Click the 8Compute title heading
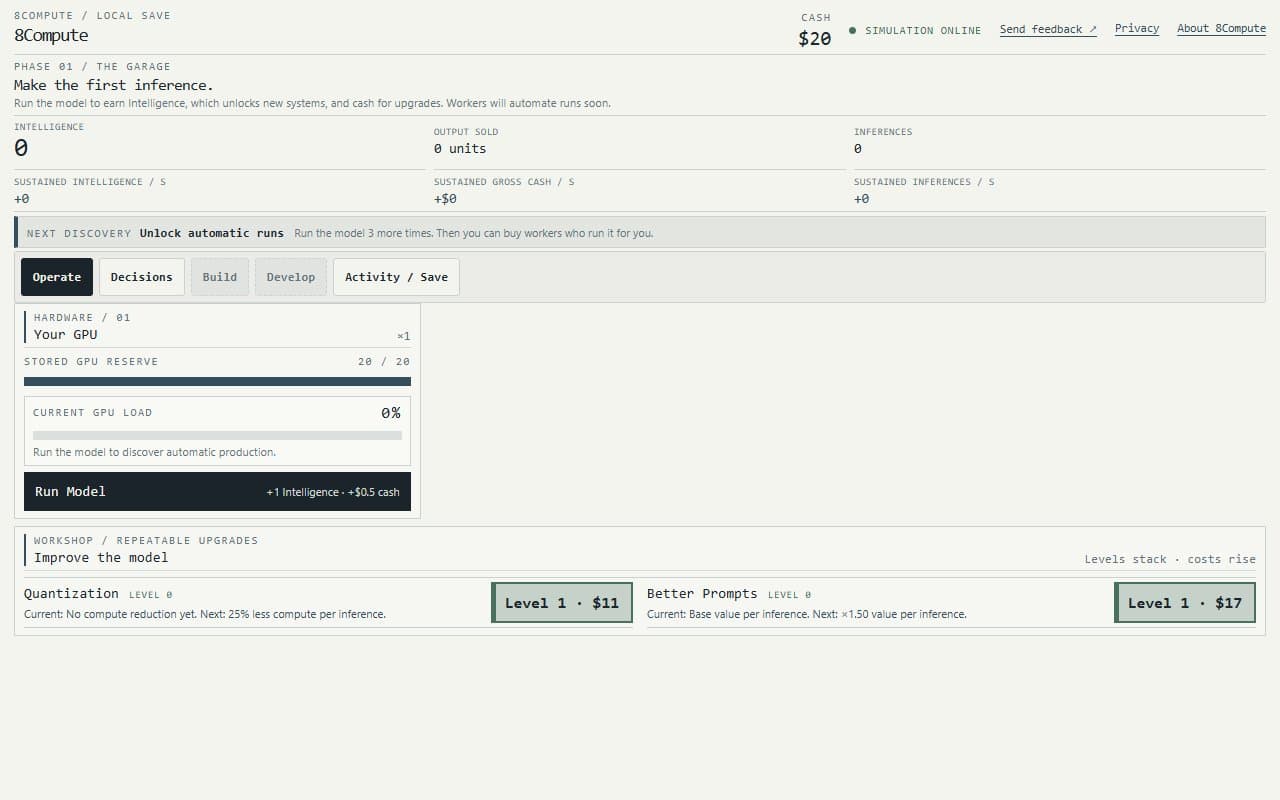This screenshot has width=1280, height=800. [51, 35]
